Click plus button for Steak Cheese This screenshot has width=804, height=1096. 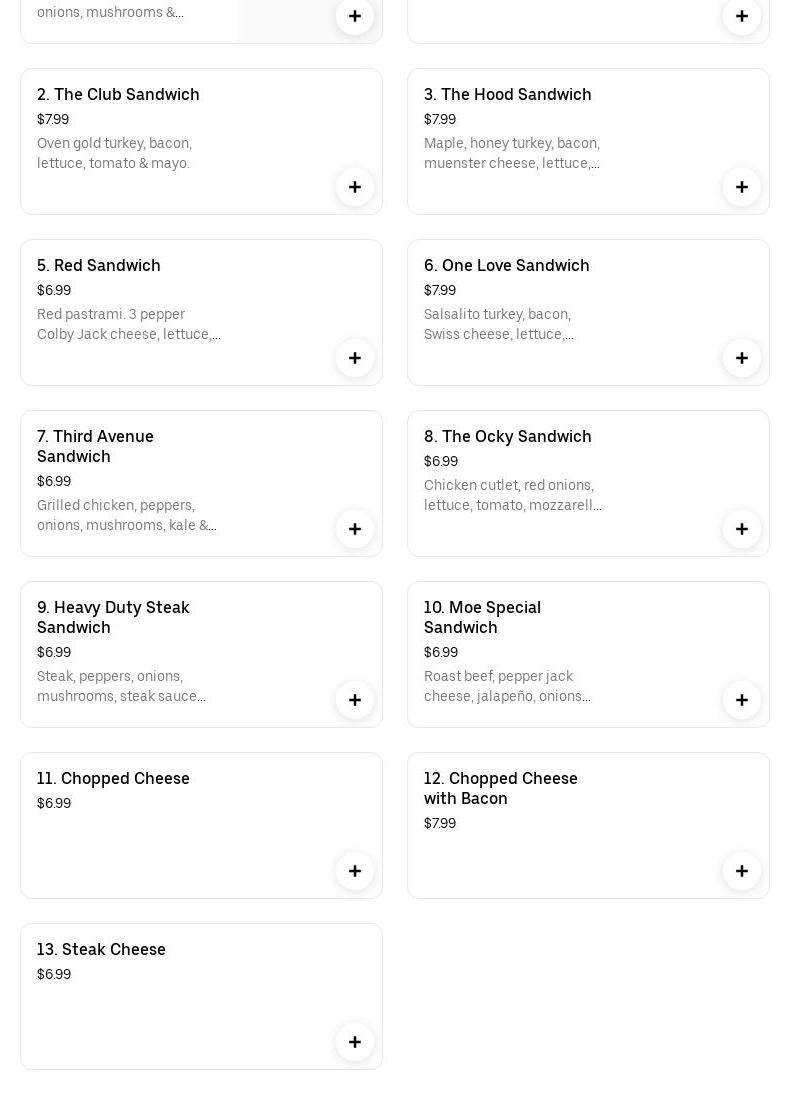point(355,1042)
